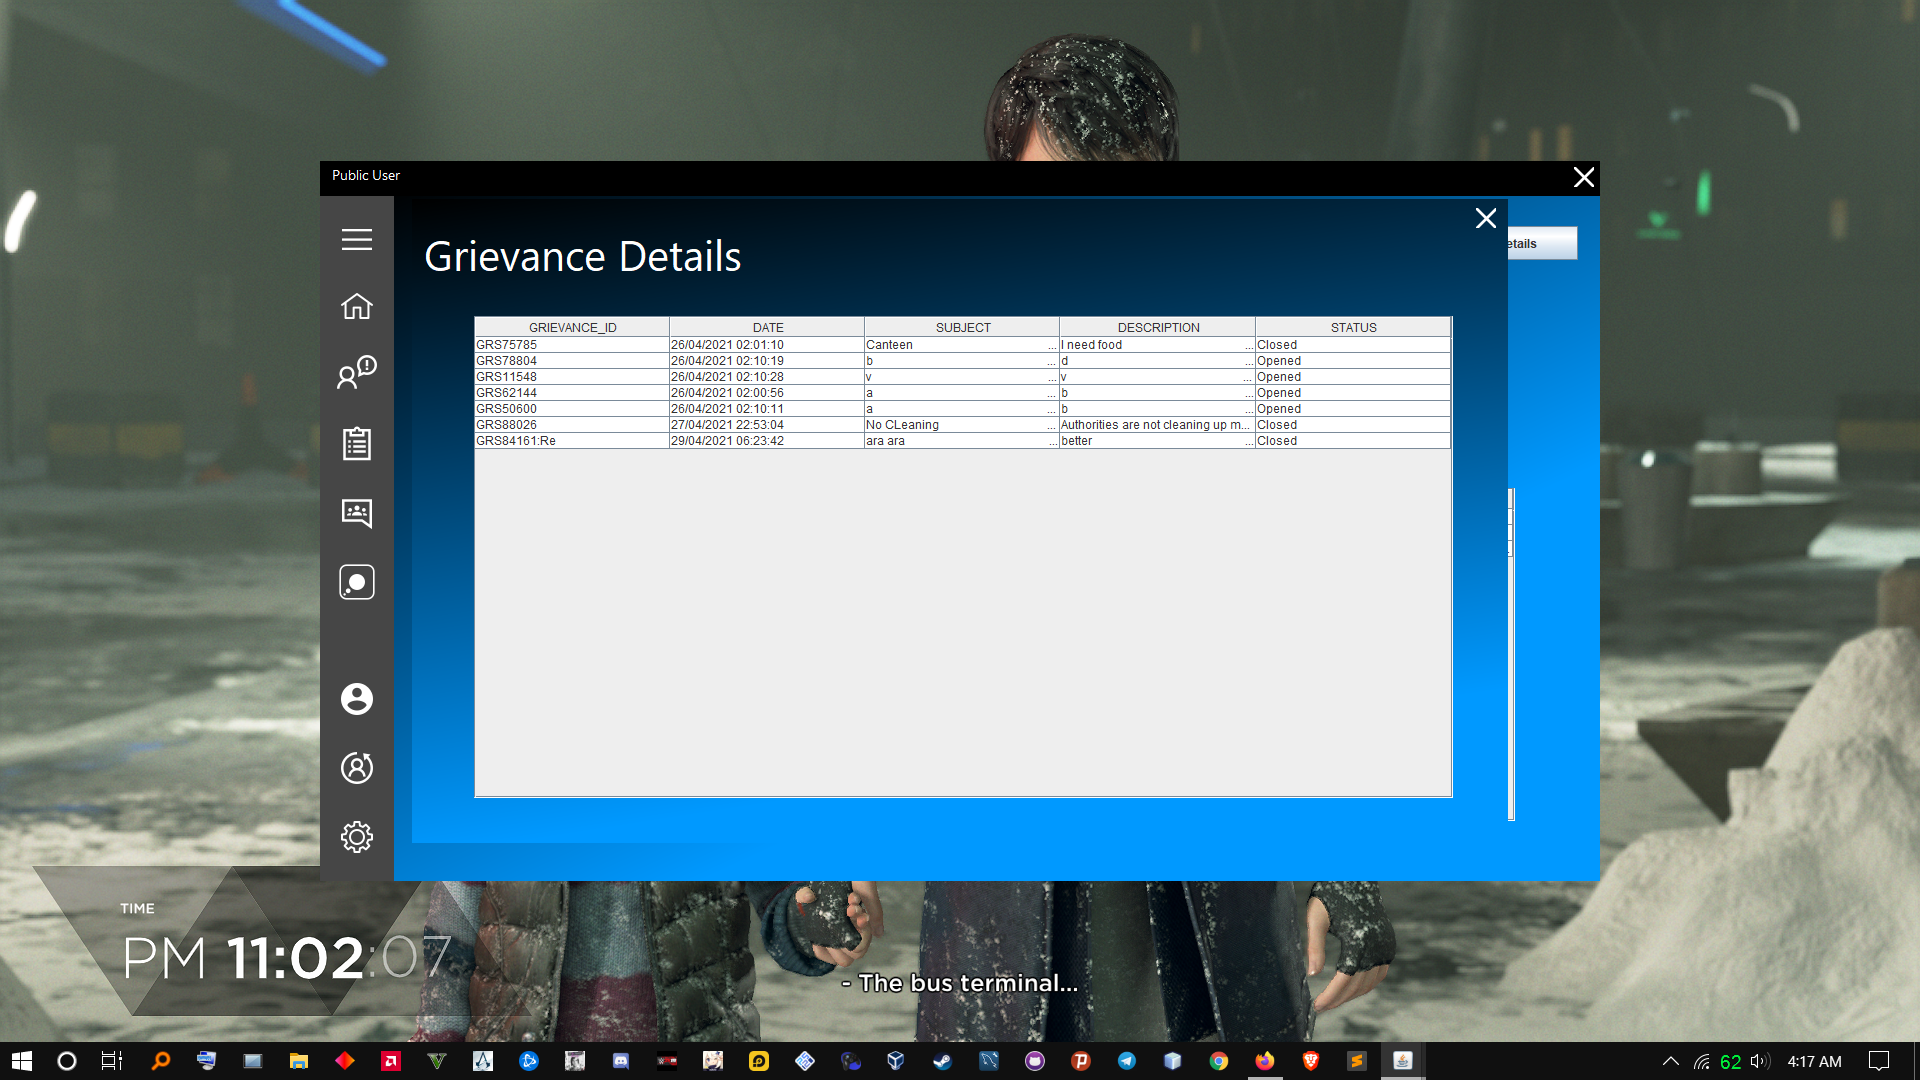This screenshot has width=1920, height=1080.
Task: Open the user alert grievance icon
Action: (x=356, y=372)
